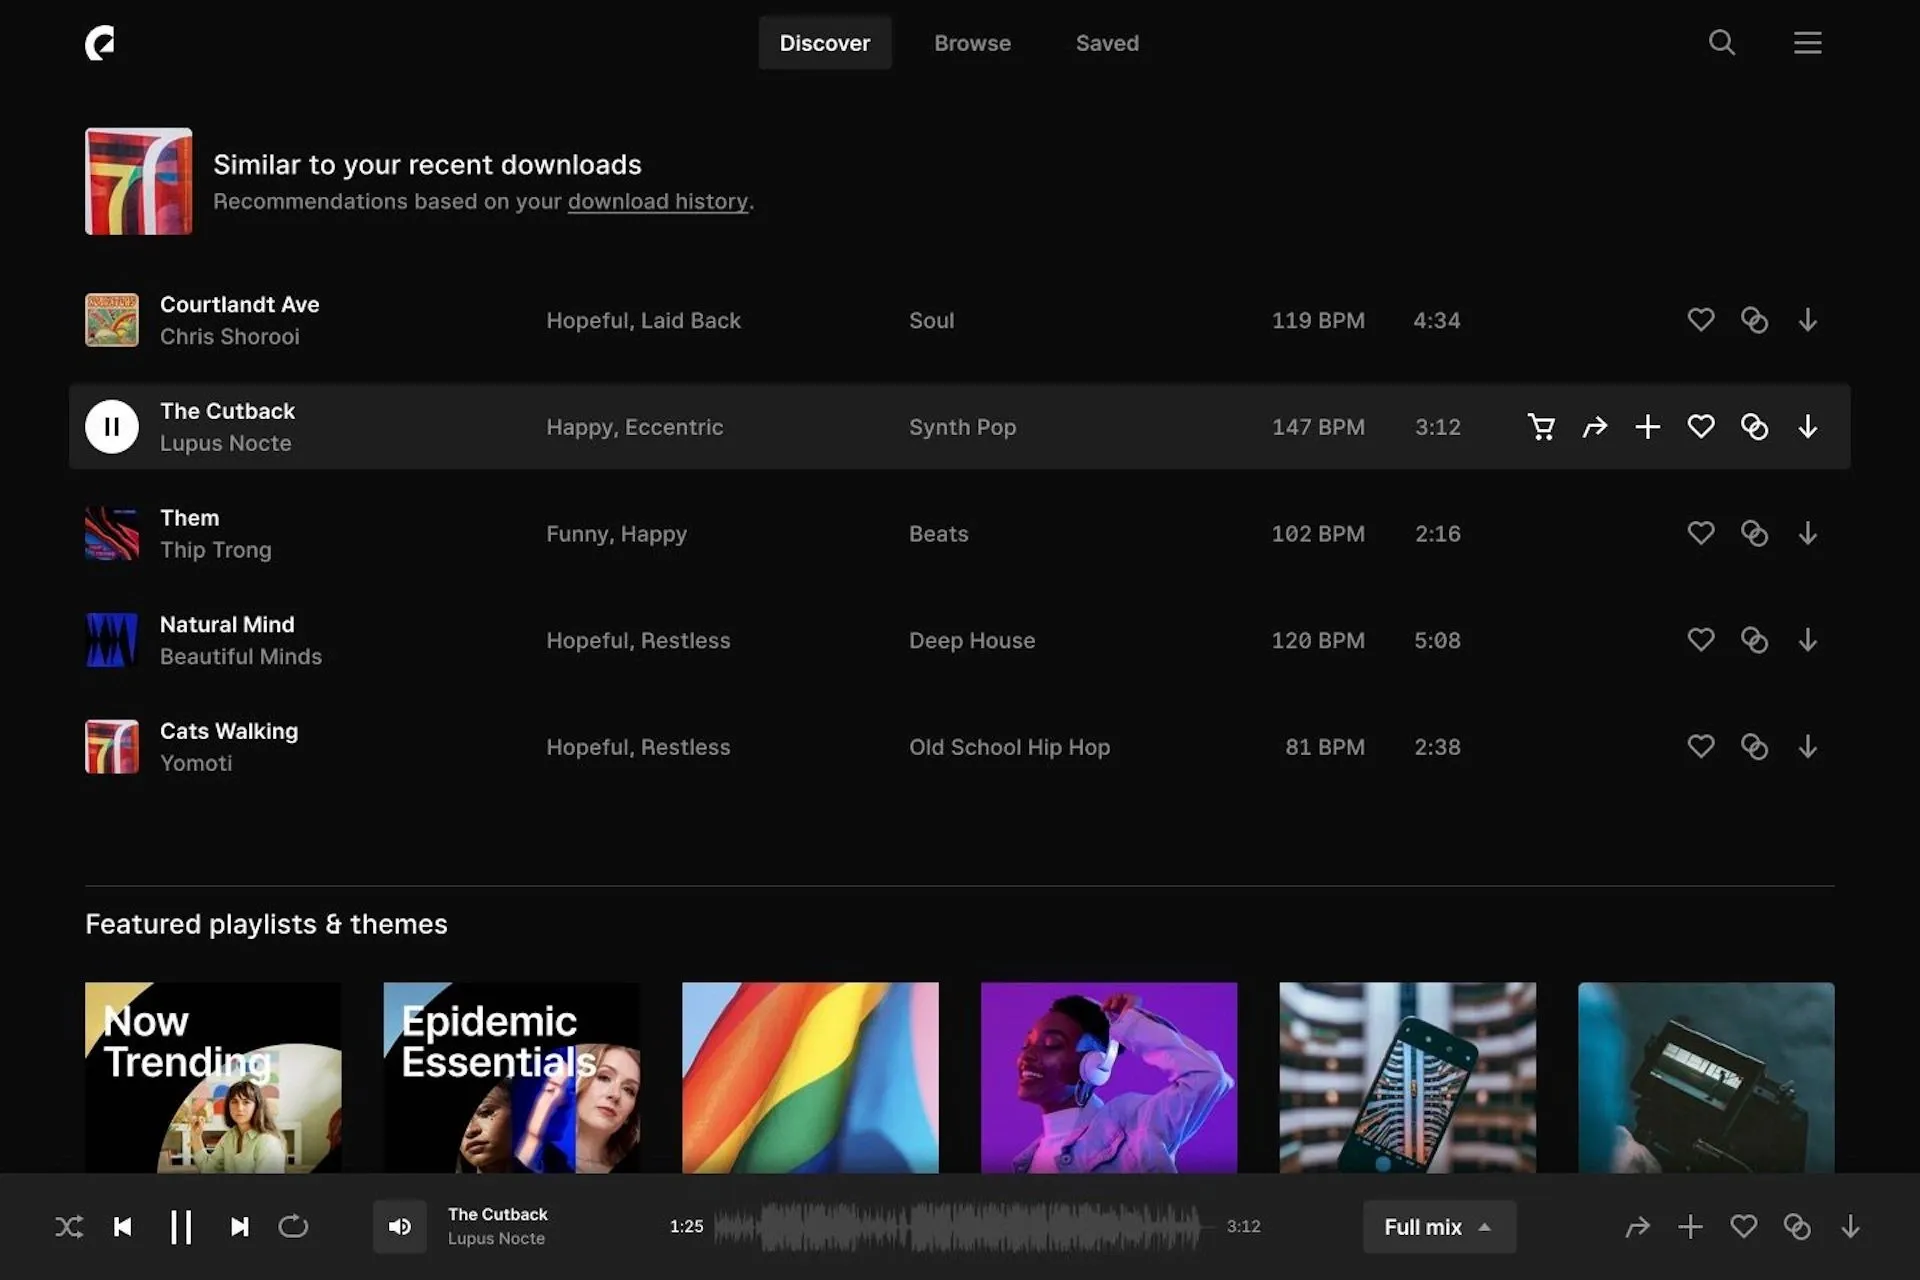Like the currently playing track in player bar
The width and height of the screenshot is (1920, 1280).
[x=1744, y=1226]
